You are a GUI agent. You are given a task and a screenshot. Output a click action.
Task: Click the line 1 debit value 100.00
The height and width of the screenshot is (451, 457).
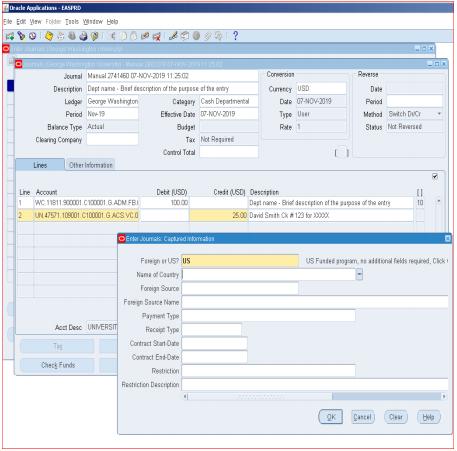pyautogui.click(x=165, y=203)
